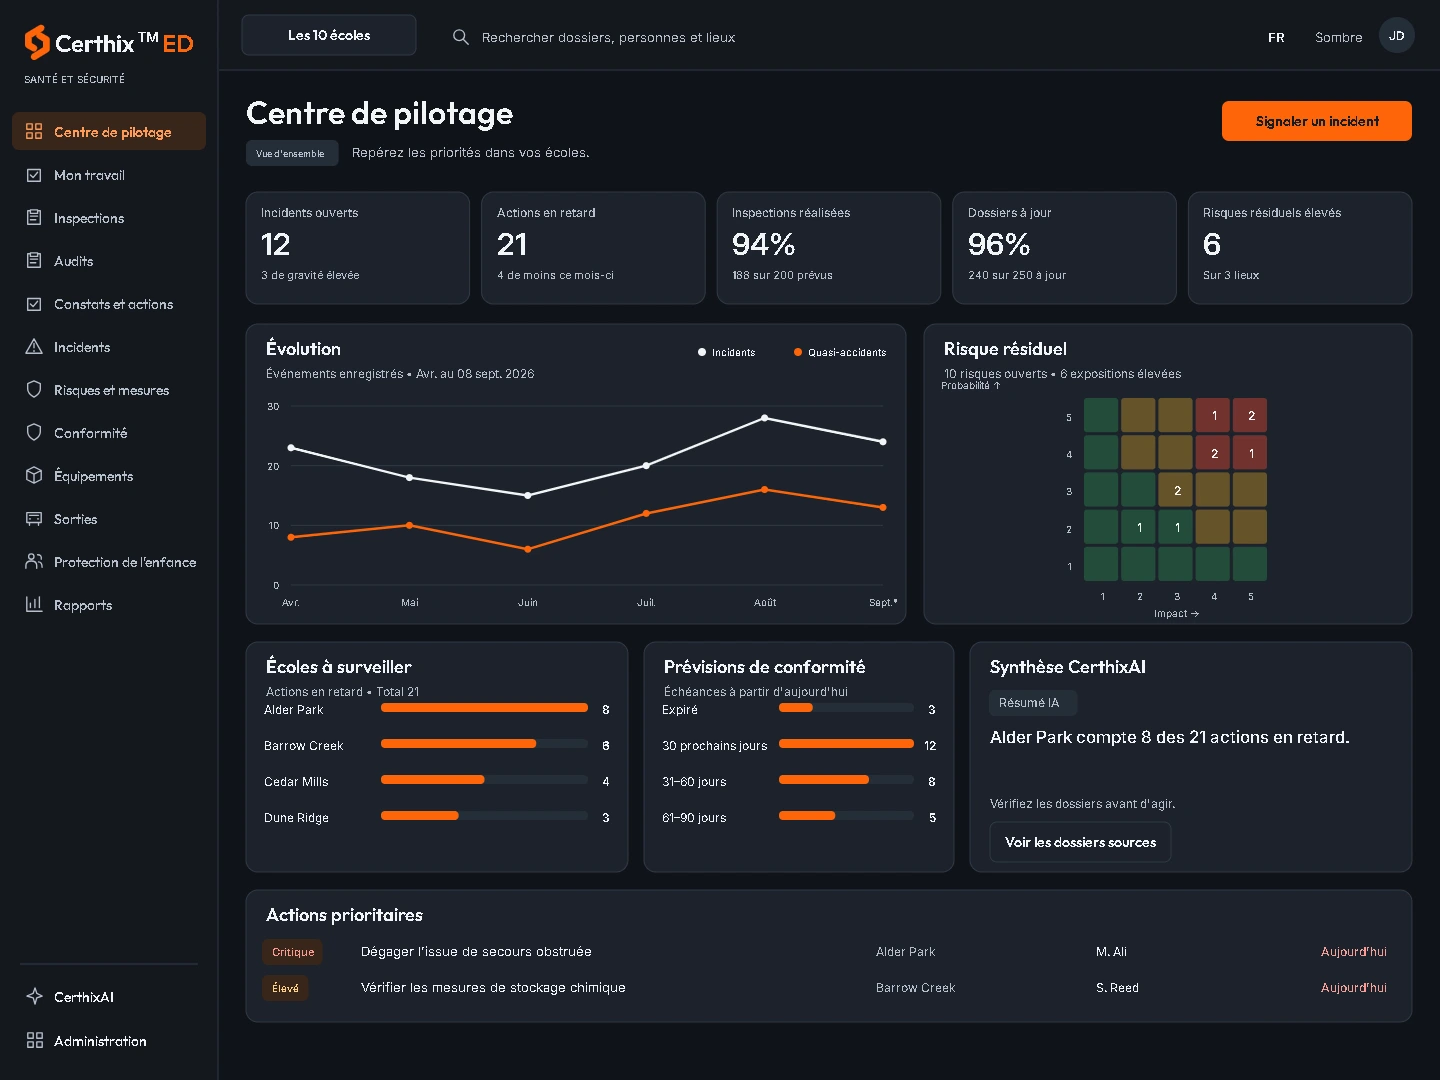Open the FR language selector
Viewport: 1440px width, 1080px height.
(x=1276, y=37)
